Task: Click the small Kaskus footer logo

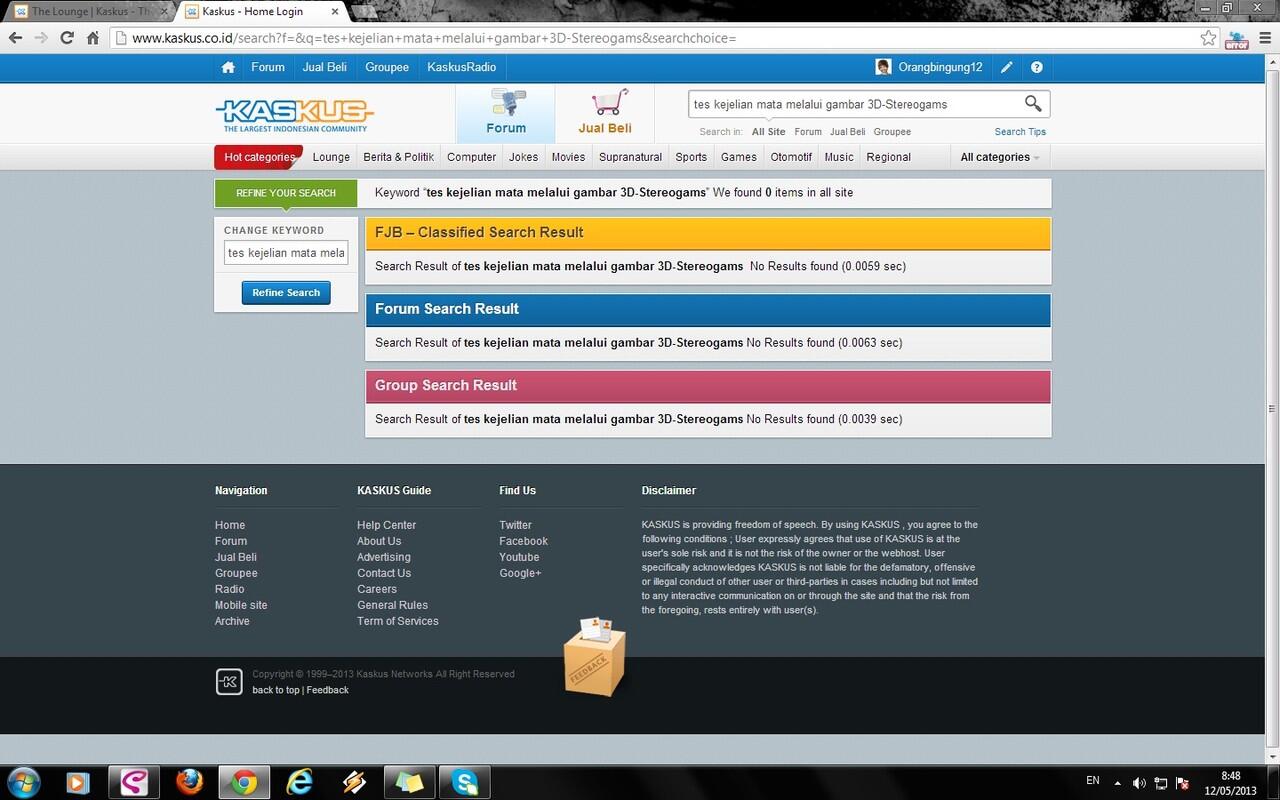Action: click(229, 682)
